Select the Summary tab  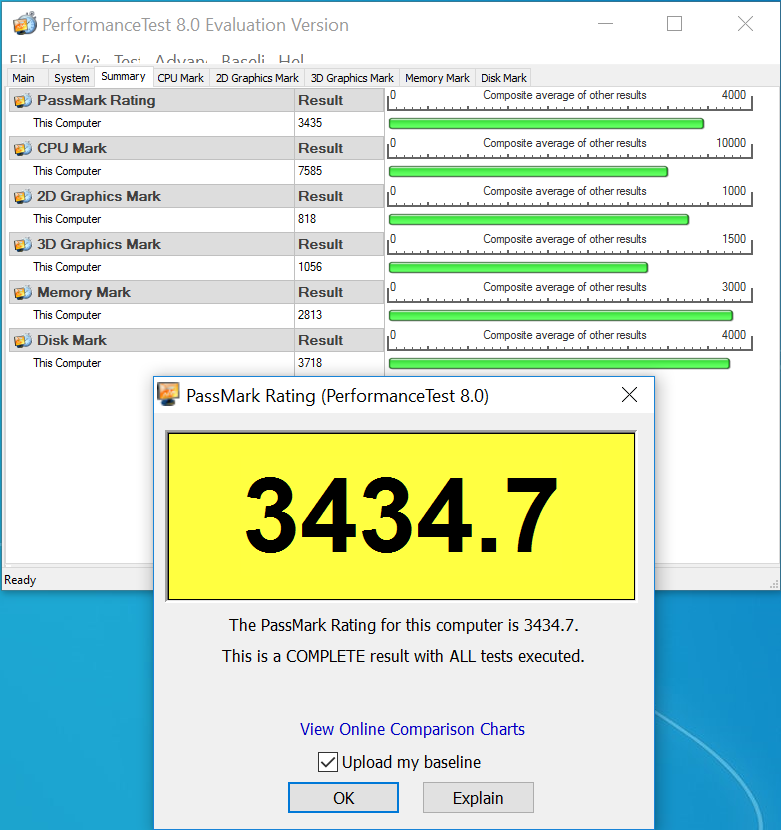click(x=123, y=76)
